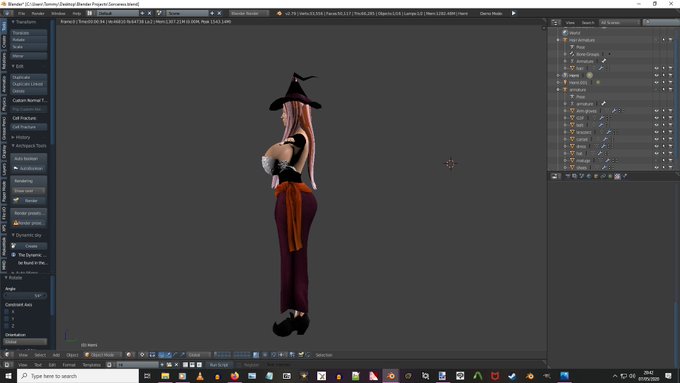Open the Render properties camera tab
The height and width of the screenshot is (383, 680).
568,176
